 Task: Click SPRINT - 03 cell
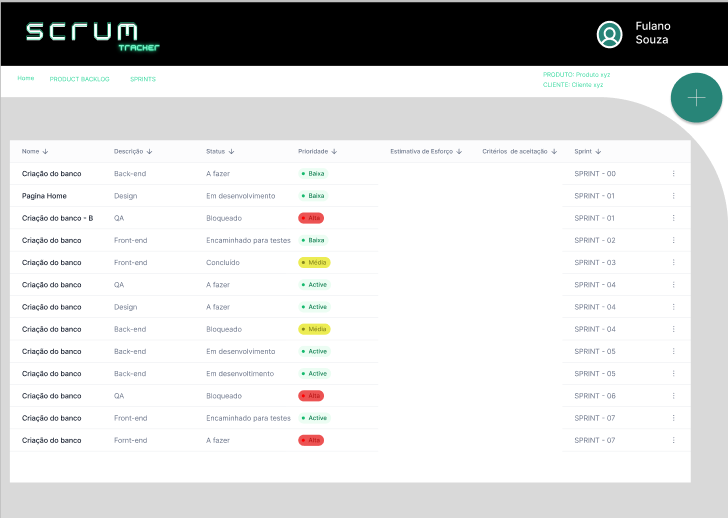595,263
